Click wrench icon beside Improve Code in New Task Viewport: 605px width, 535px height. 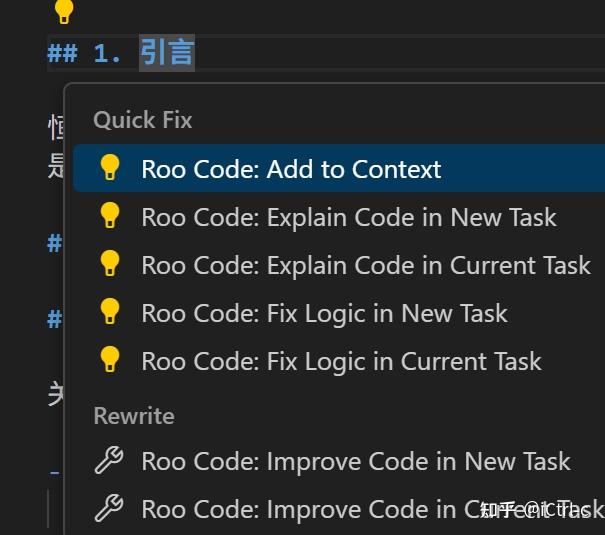pyautogui.click(x=109, y=460)
